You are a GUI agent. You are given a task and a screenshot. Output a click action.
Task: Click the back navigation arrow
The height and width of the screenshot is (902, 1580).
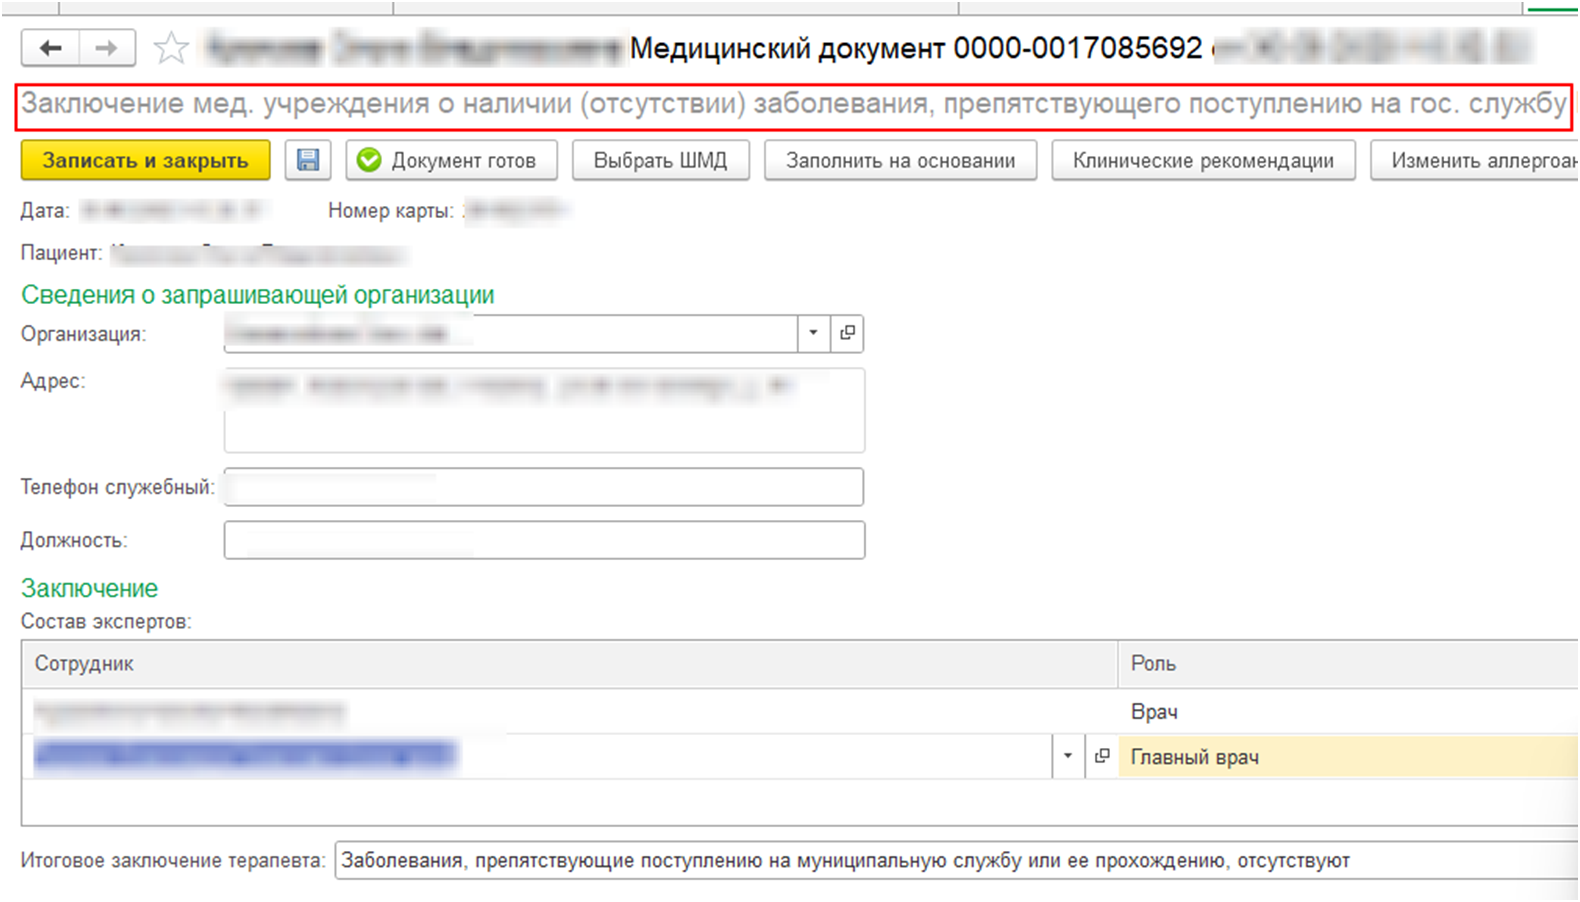point(51,48)
